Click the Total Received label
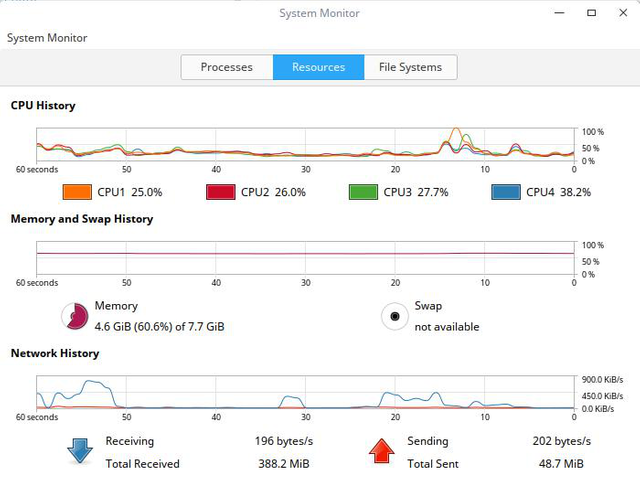 [142, 464]
